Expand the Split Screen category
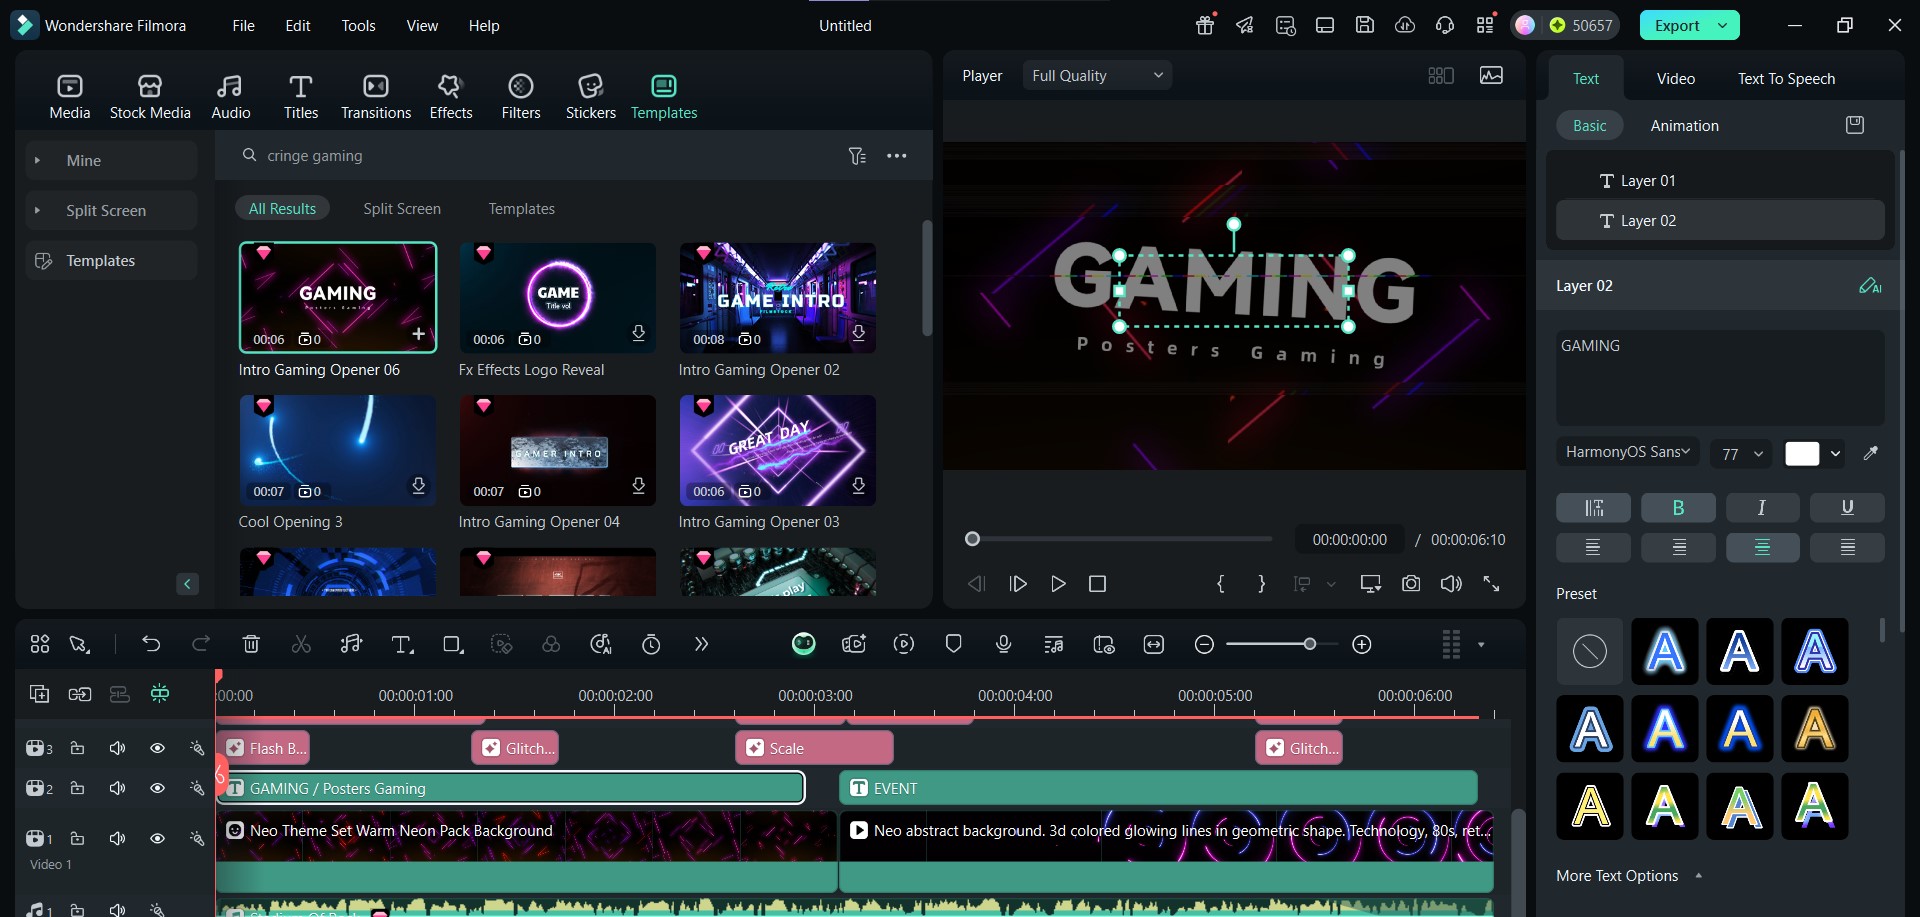This screenshot has width=1920, height=917. 38,210
